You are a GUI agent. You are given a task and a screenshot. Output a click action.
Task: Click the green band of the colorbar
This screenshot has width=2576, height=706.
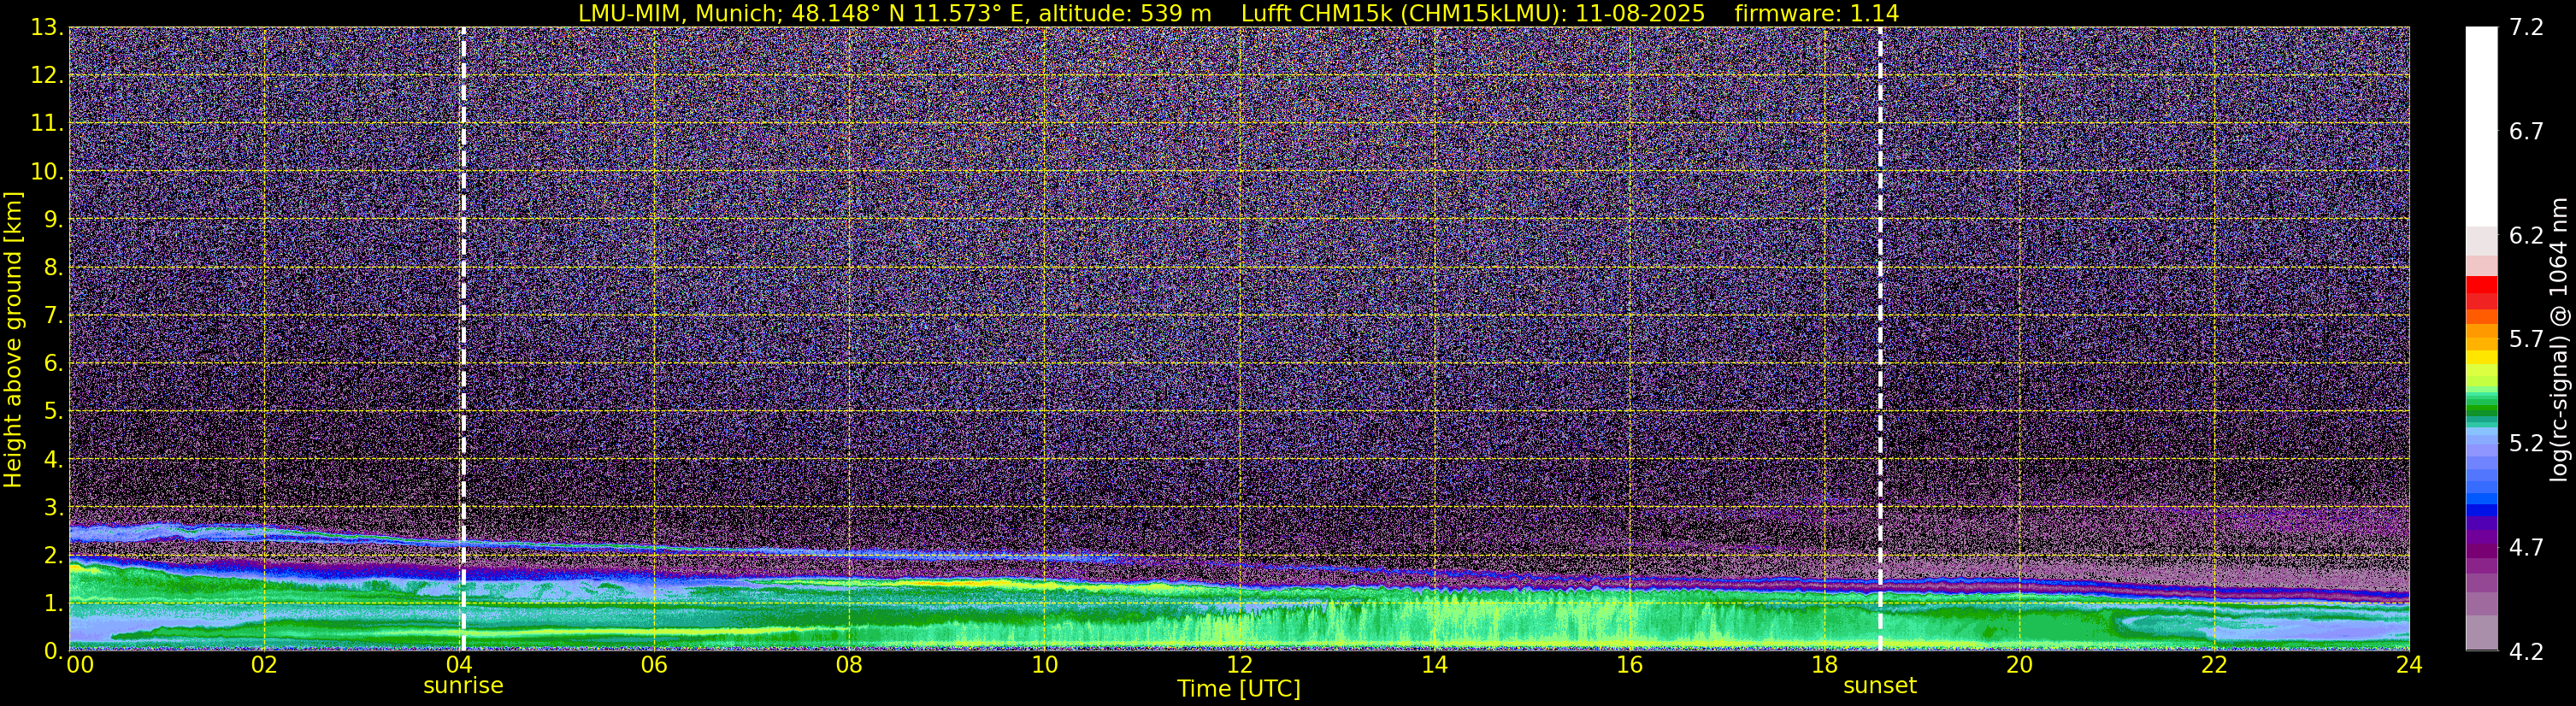point(2481,408)
